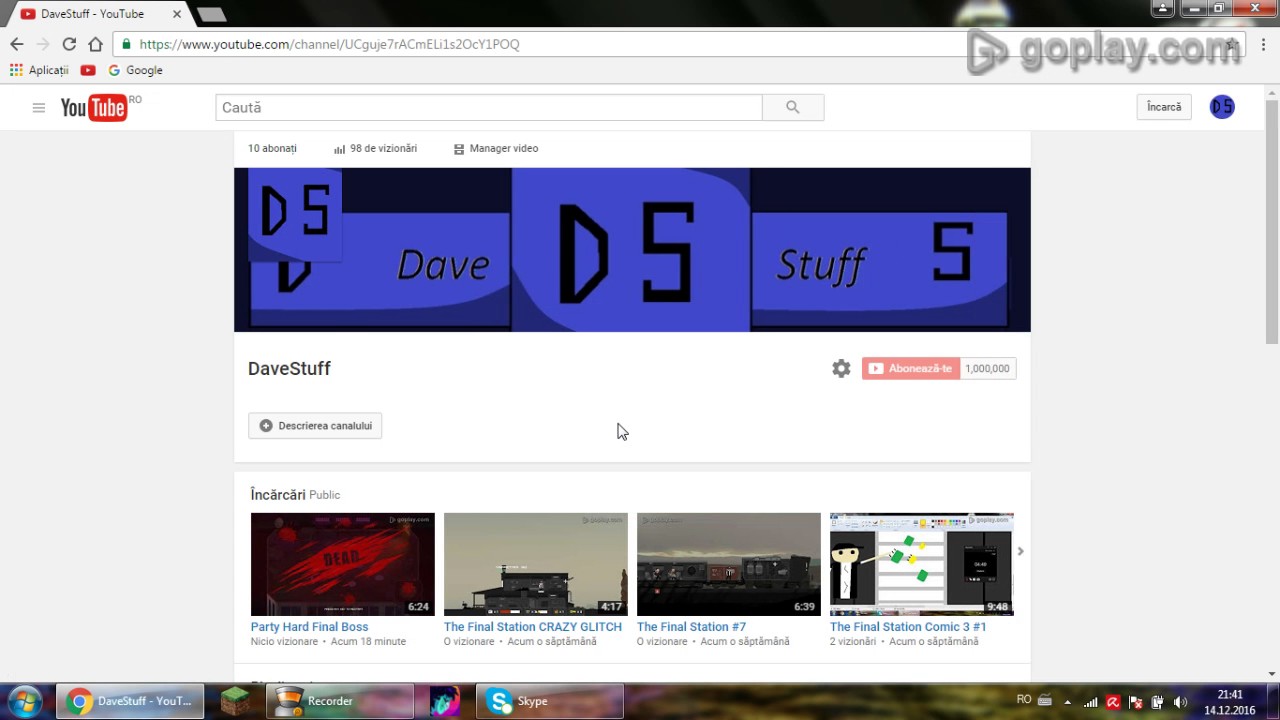Open the YouTube bookmark icon

point(88,70)
